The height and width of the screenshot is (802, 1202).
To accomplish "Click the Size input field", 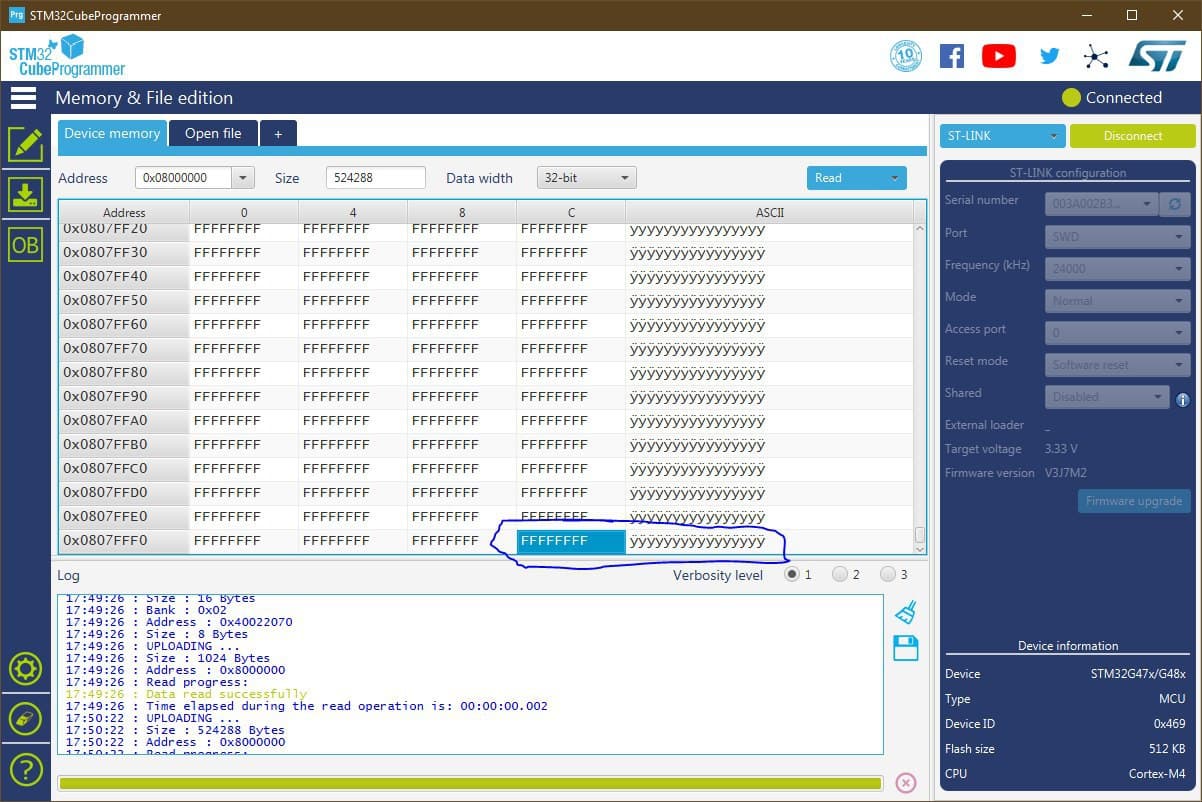I will pyautogui.click(x=376, y=178).
